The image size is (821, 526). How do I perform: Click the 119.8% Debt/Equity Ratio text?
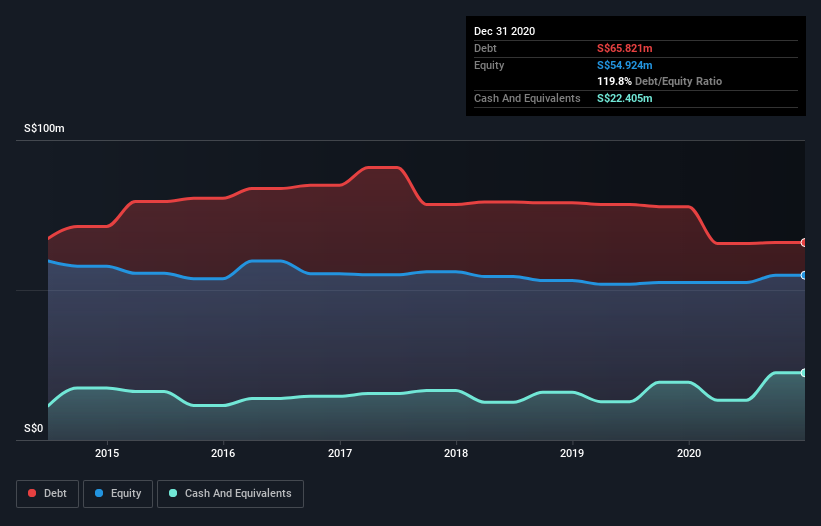[x=659, y=81]
